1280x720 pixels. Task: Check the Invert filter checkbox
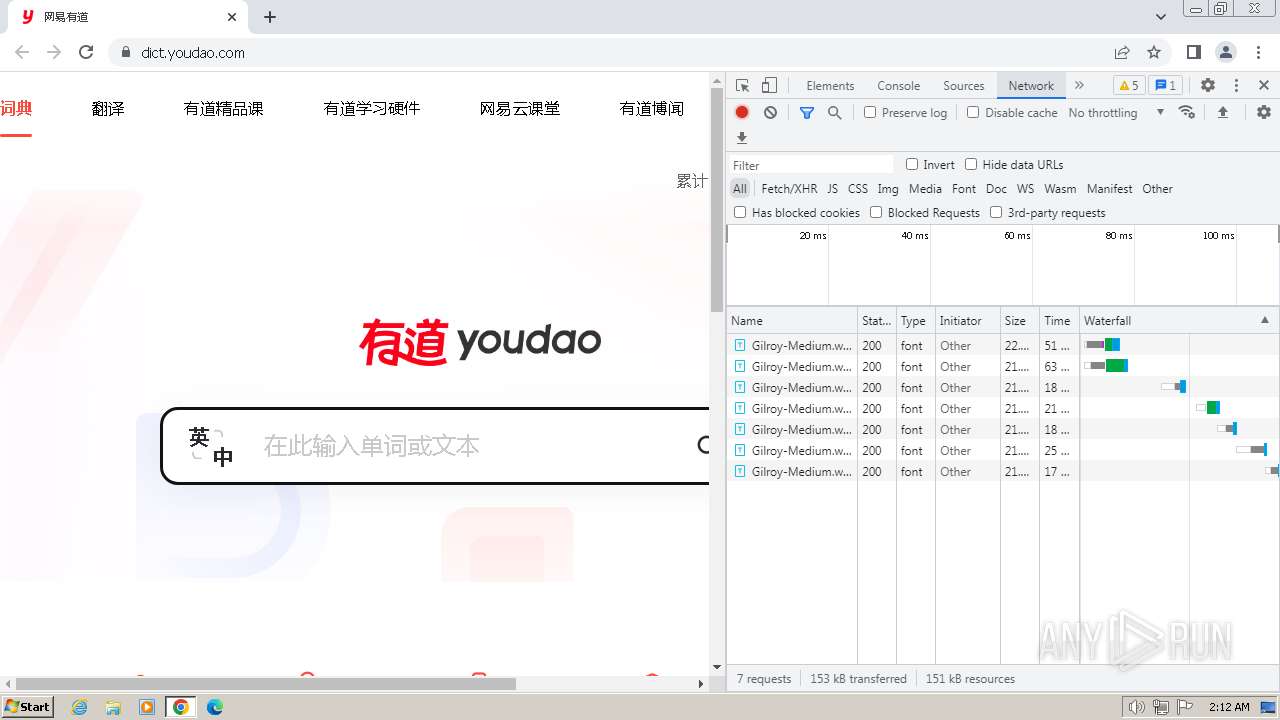click(912, 164)
